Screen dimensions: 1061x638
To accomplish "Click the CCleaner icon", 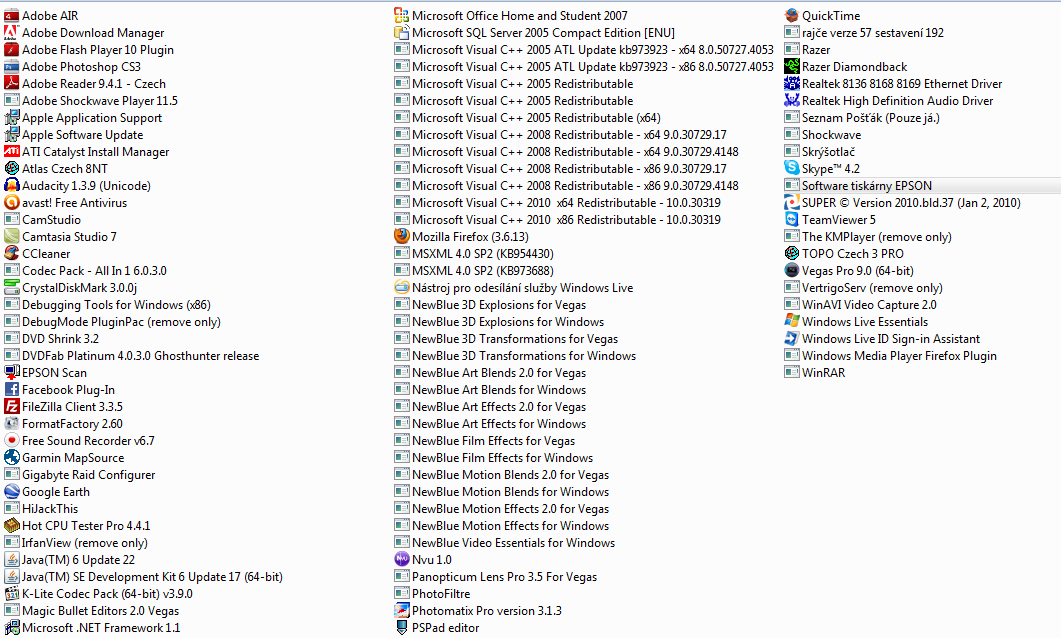I will pos(12,253).
